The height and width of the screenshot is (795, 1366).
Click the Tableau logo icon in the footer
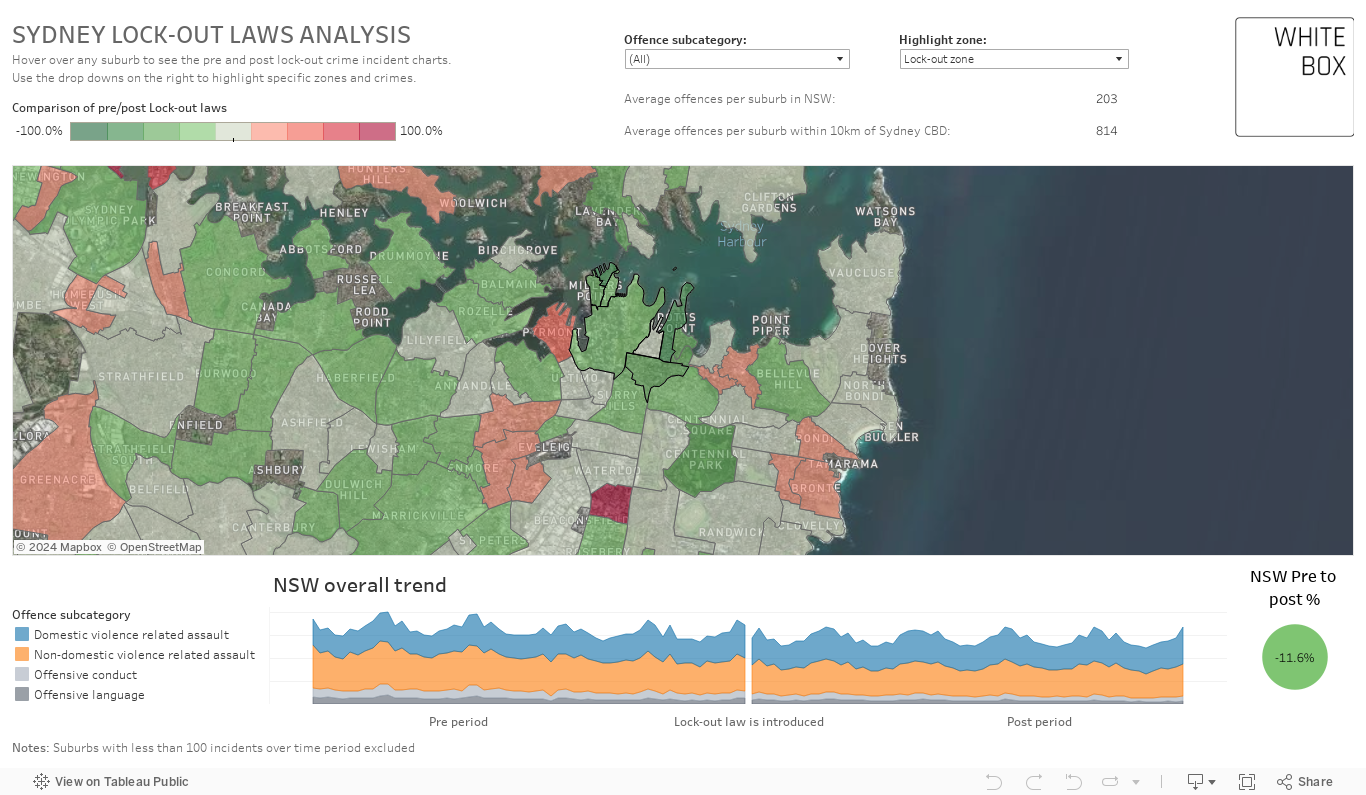point(41,782)
